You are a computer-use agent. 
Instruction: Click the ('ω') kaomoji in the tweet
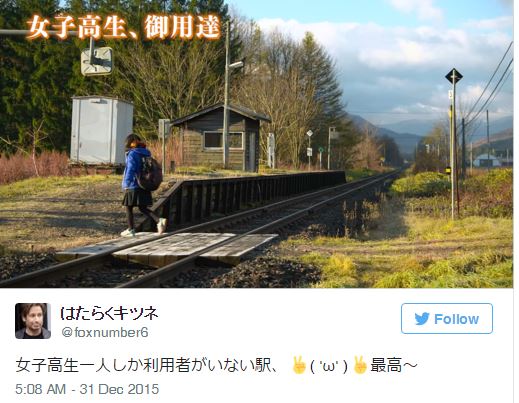(x=329, y=366)
